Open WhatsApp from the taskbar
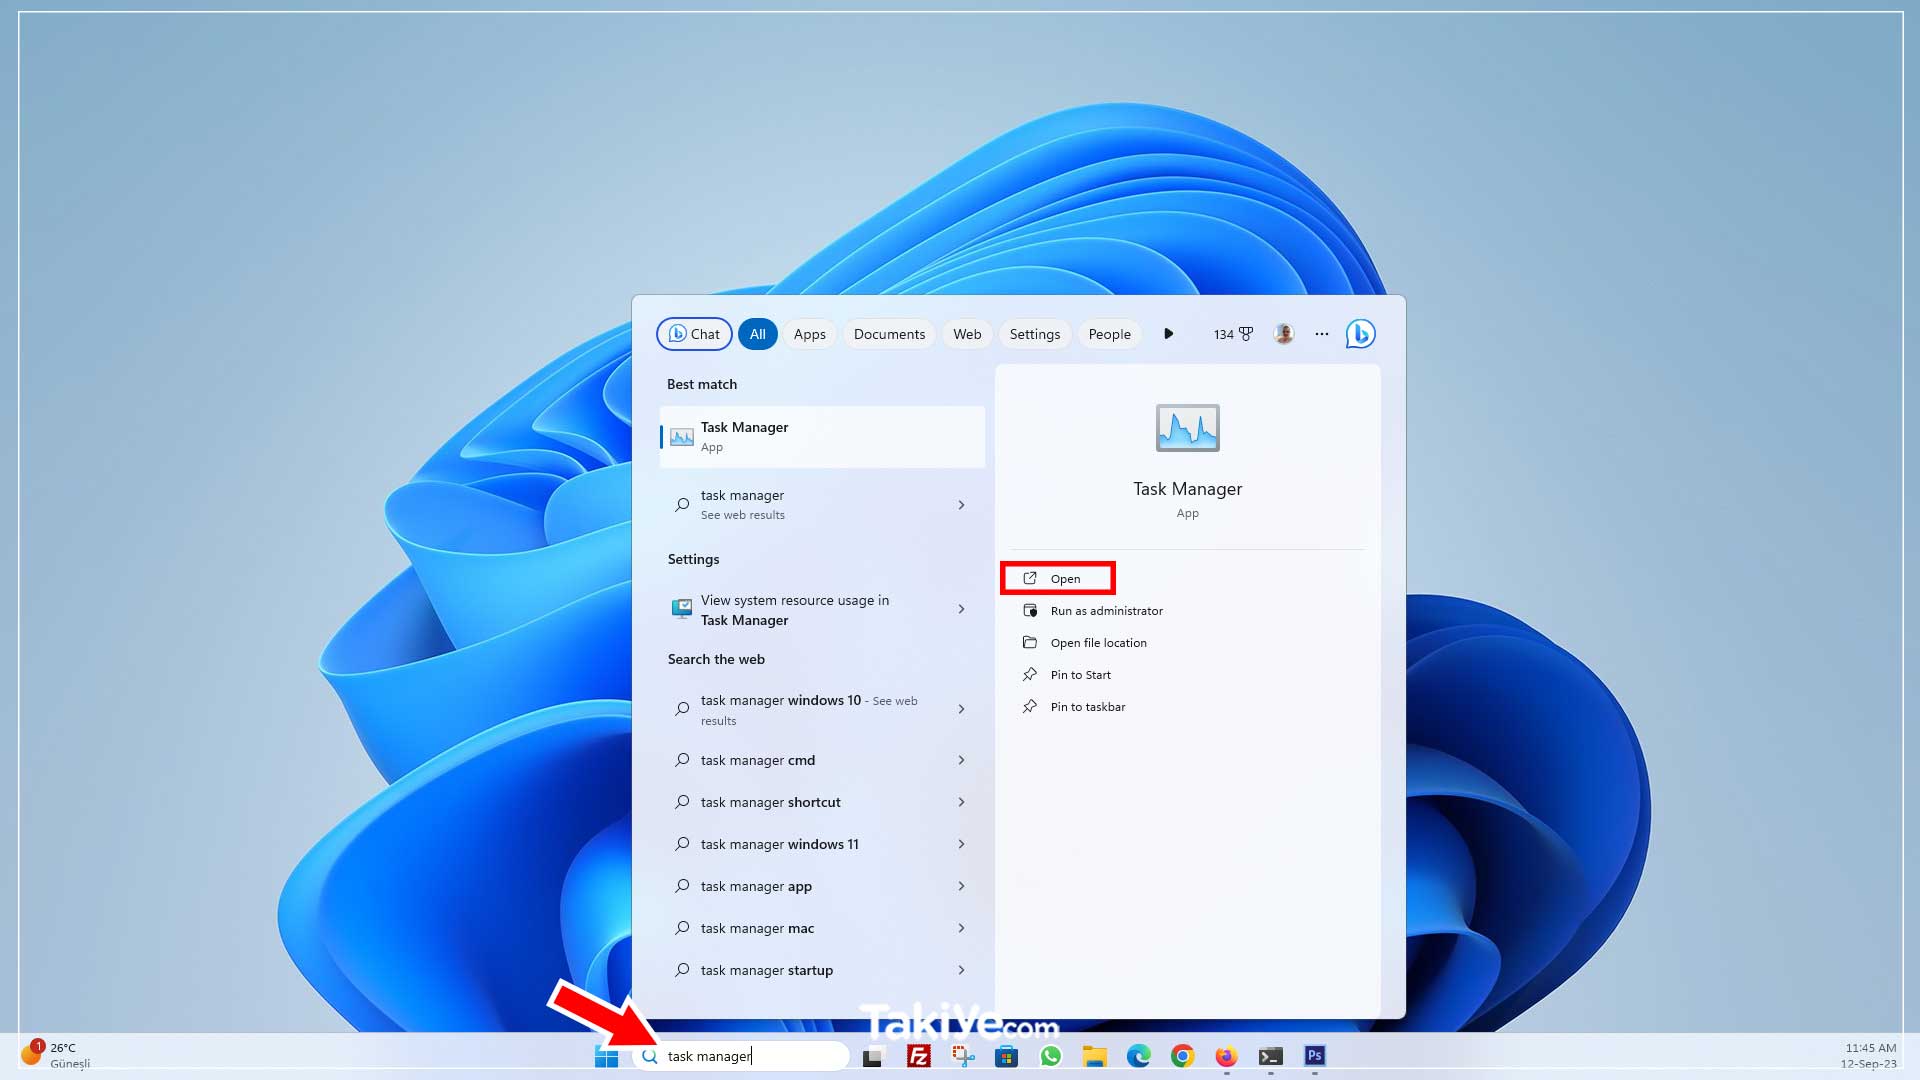The width and height of the screenshot is (1920, 1080). [x=1051, y=1055]
